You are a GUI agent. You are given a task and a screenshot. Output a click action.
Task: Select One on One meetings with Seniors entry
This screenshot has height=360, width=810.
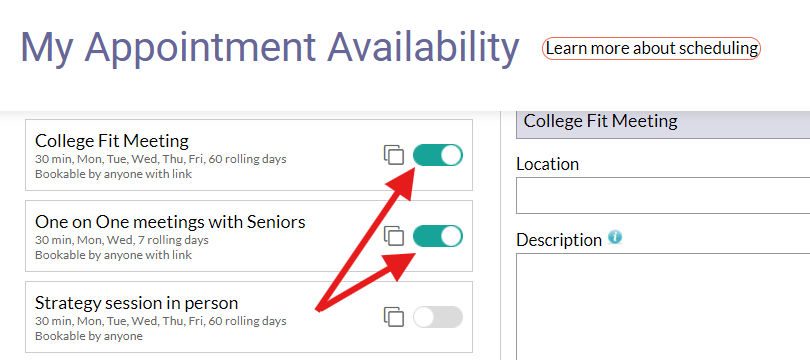pyautogui.click(x=248, y=236)
